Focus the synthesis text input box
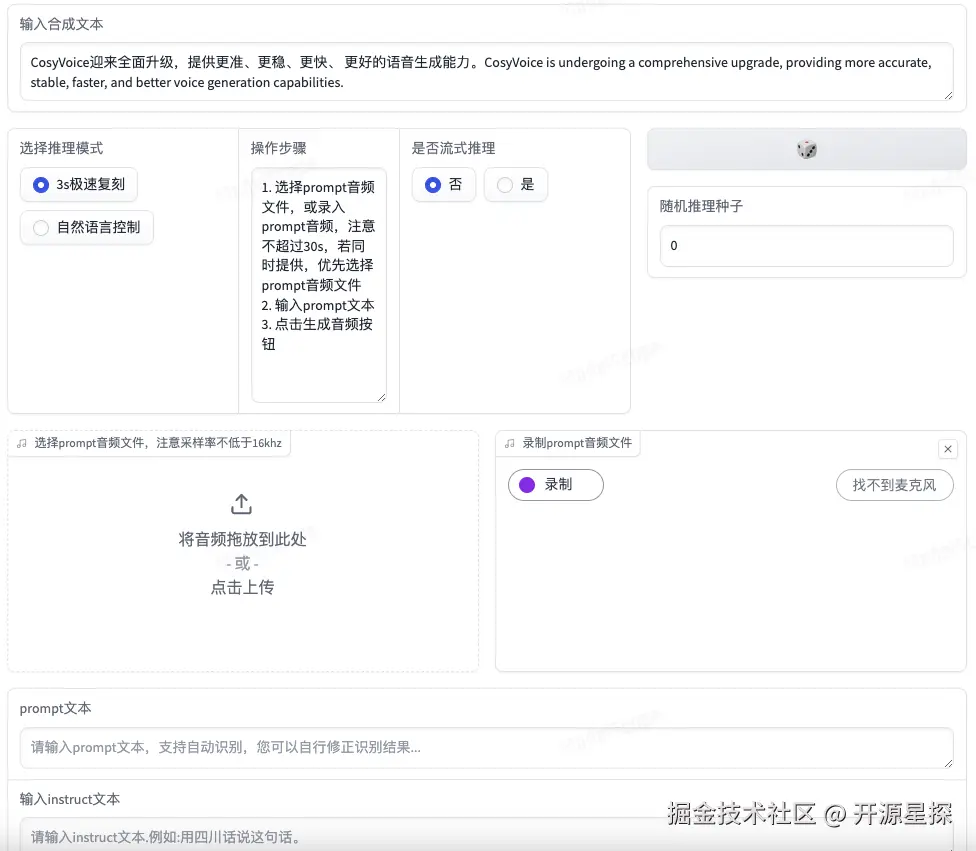Screen dimensions: 976x851 (487, 72)
